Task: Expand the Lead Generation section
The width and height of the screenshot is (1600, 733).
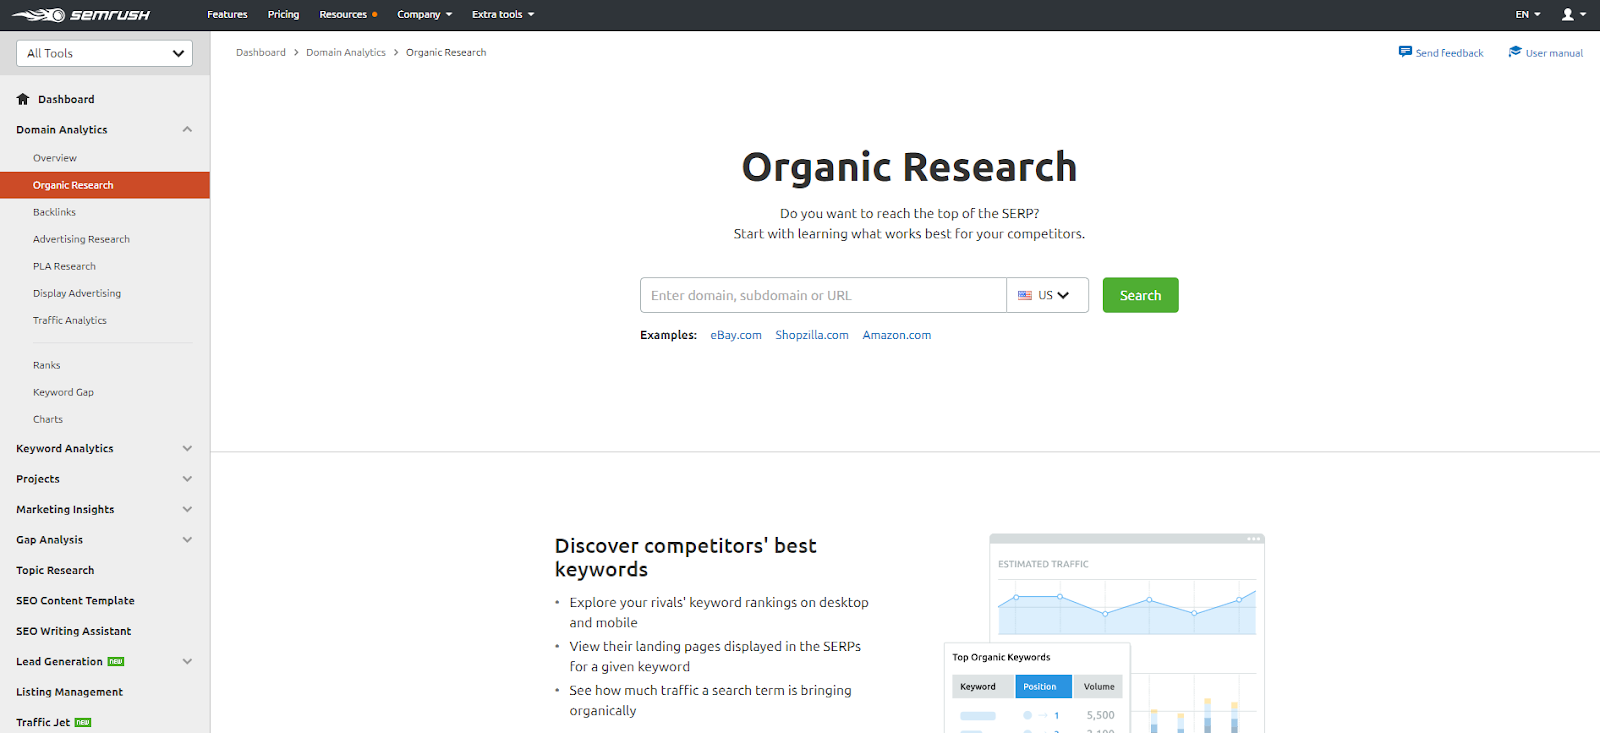Action: (187, 662)
